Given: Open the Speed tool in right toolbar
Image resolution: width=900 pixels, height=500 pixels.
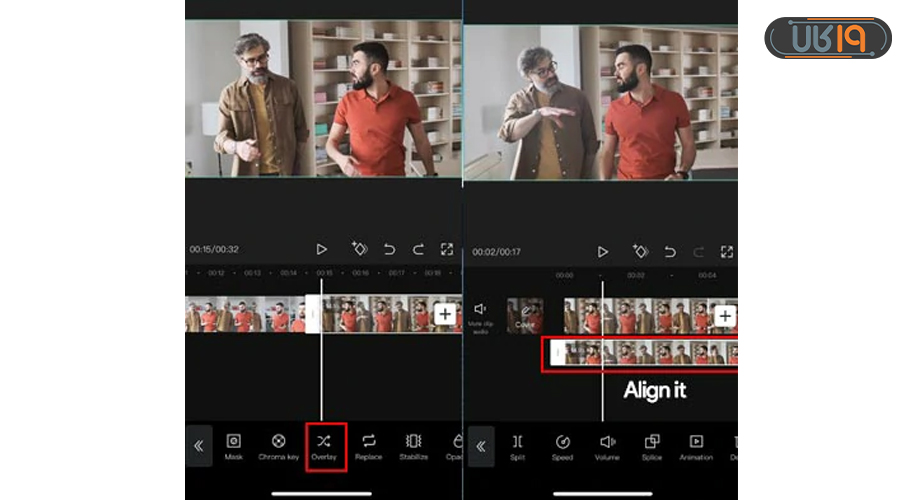Looking at the screenshot, I should [x=562, y=448].
